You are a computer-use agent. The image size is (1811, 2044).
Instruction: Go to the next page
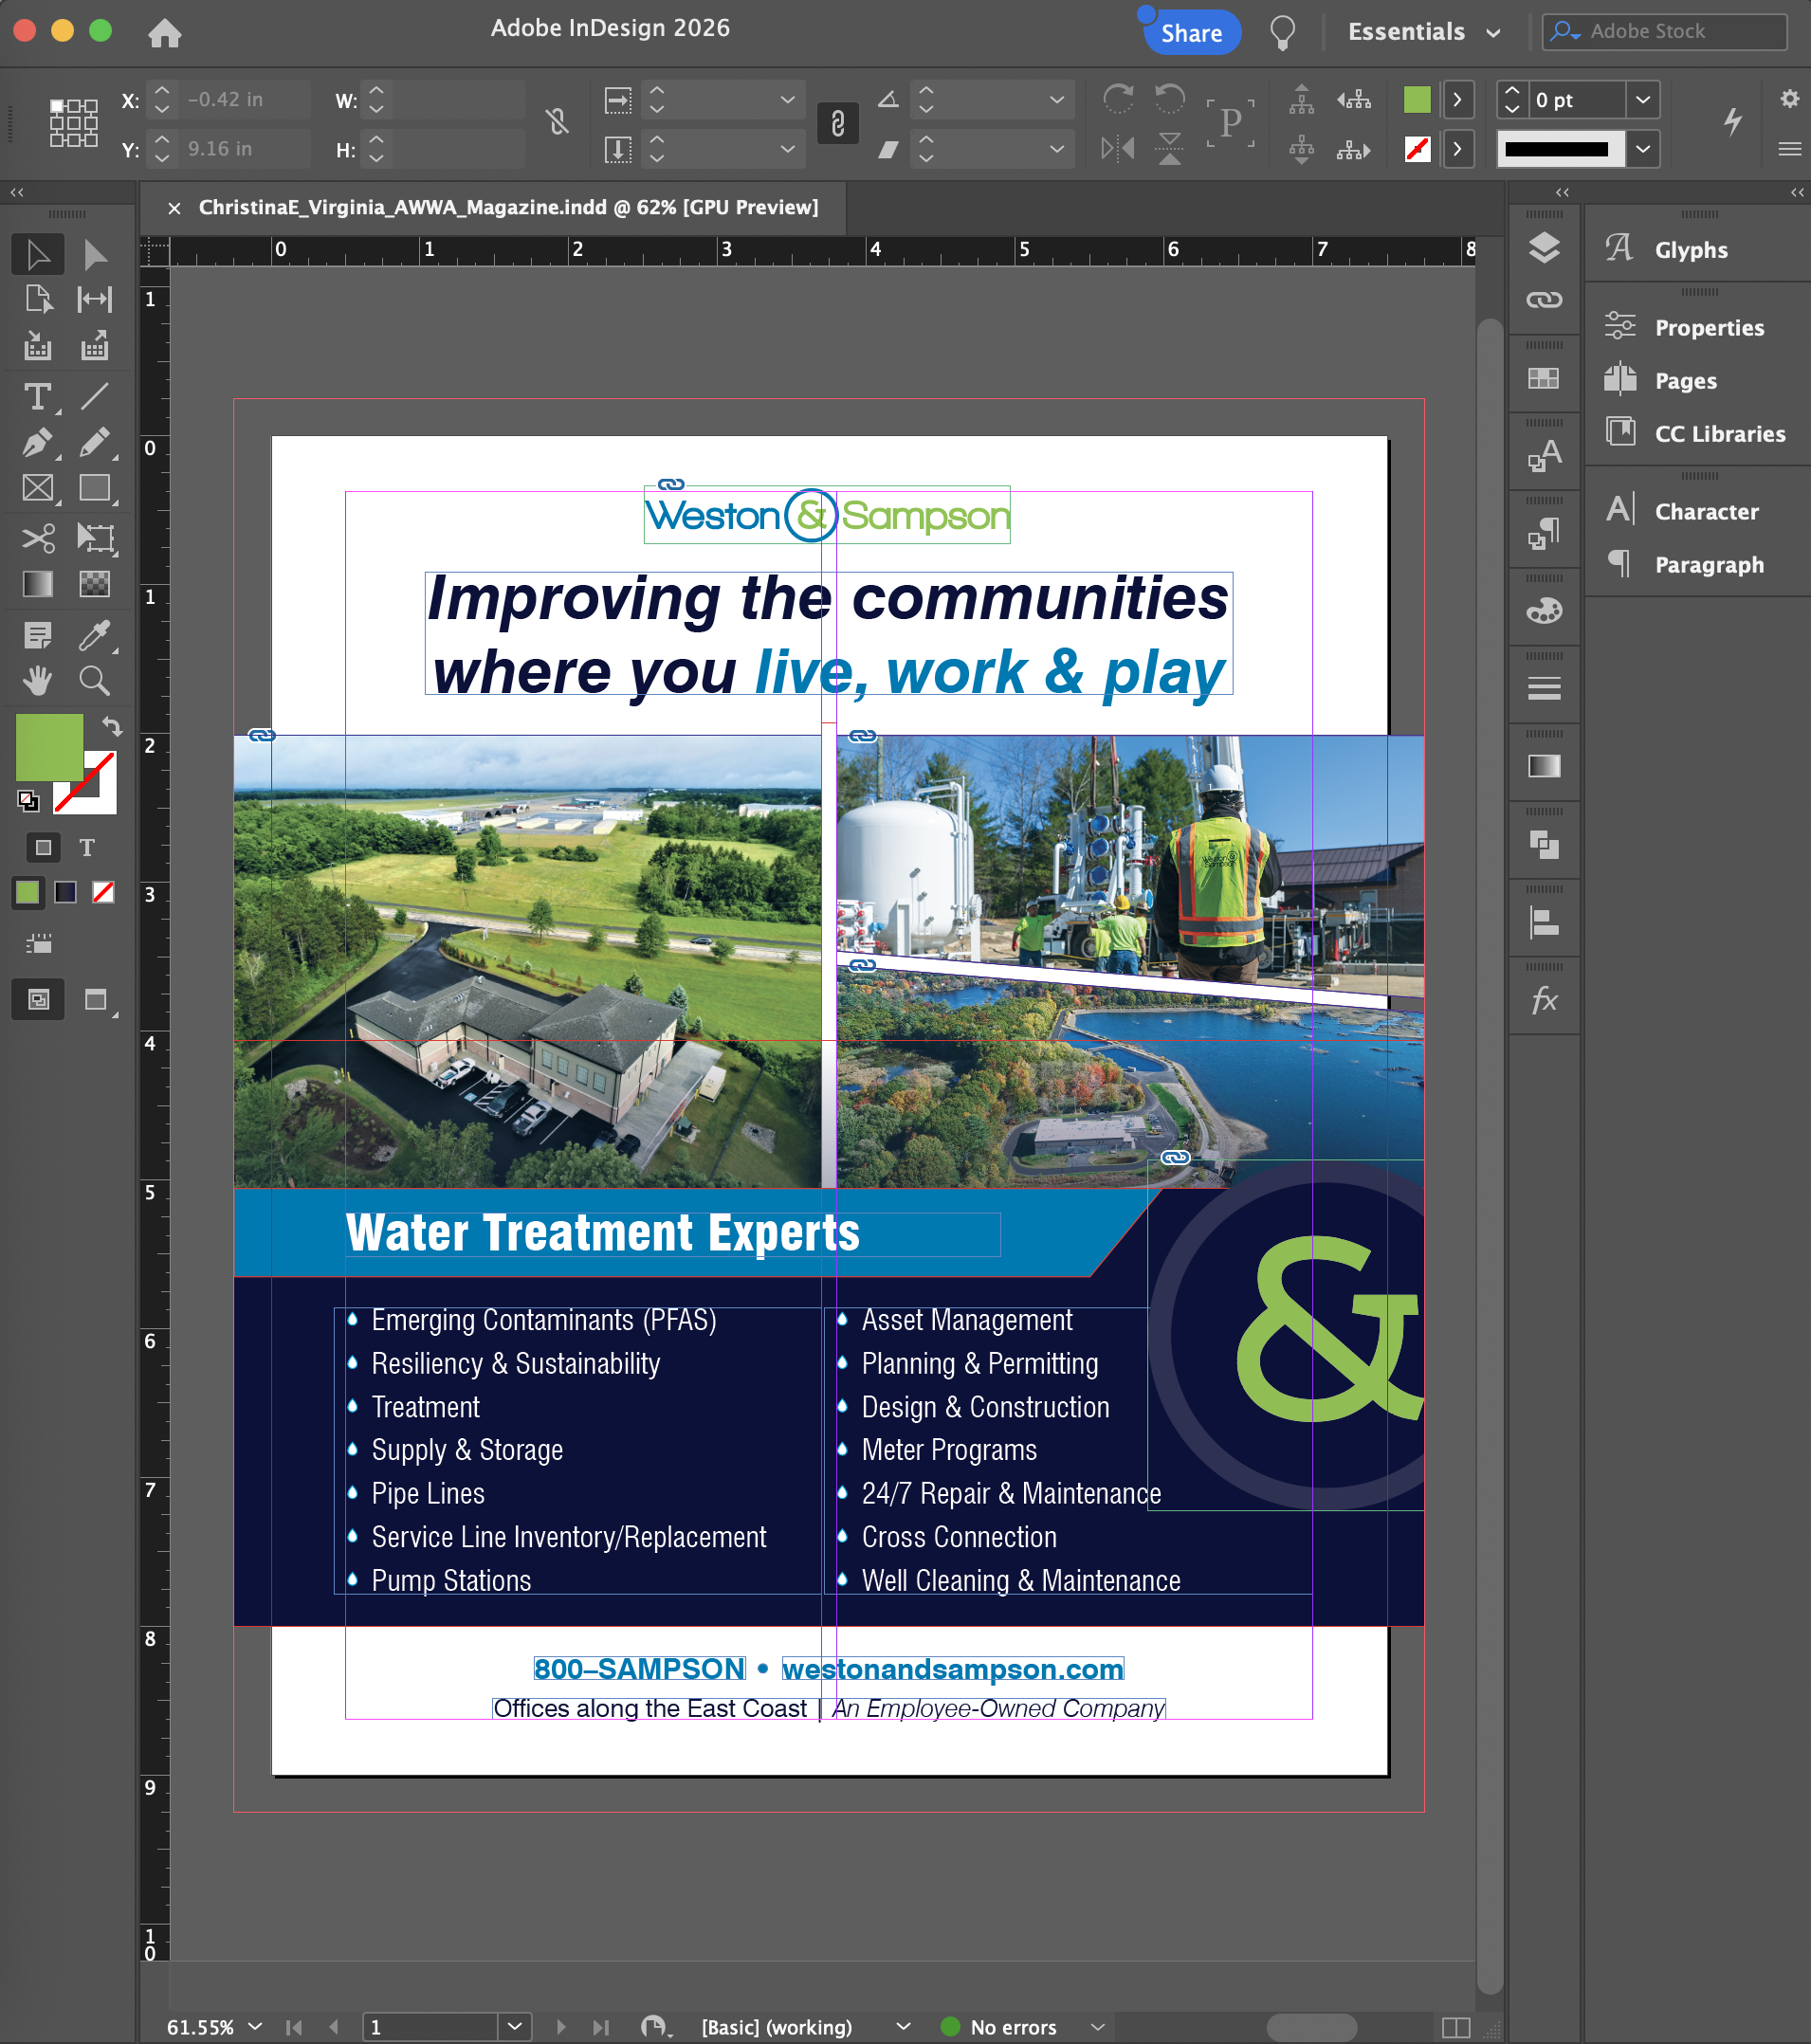[x=561, y=2026]
